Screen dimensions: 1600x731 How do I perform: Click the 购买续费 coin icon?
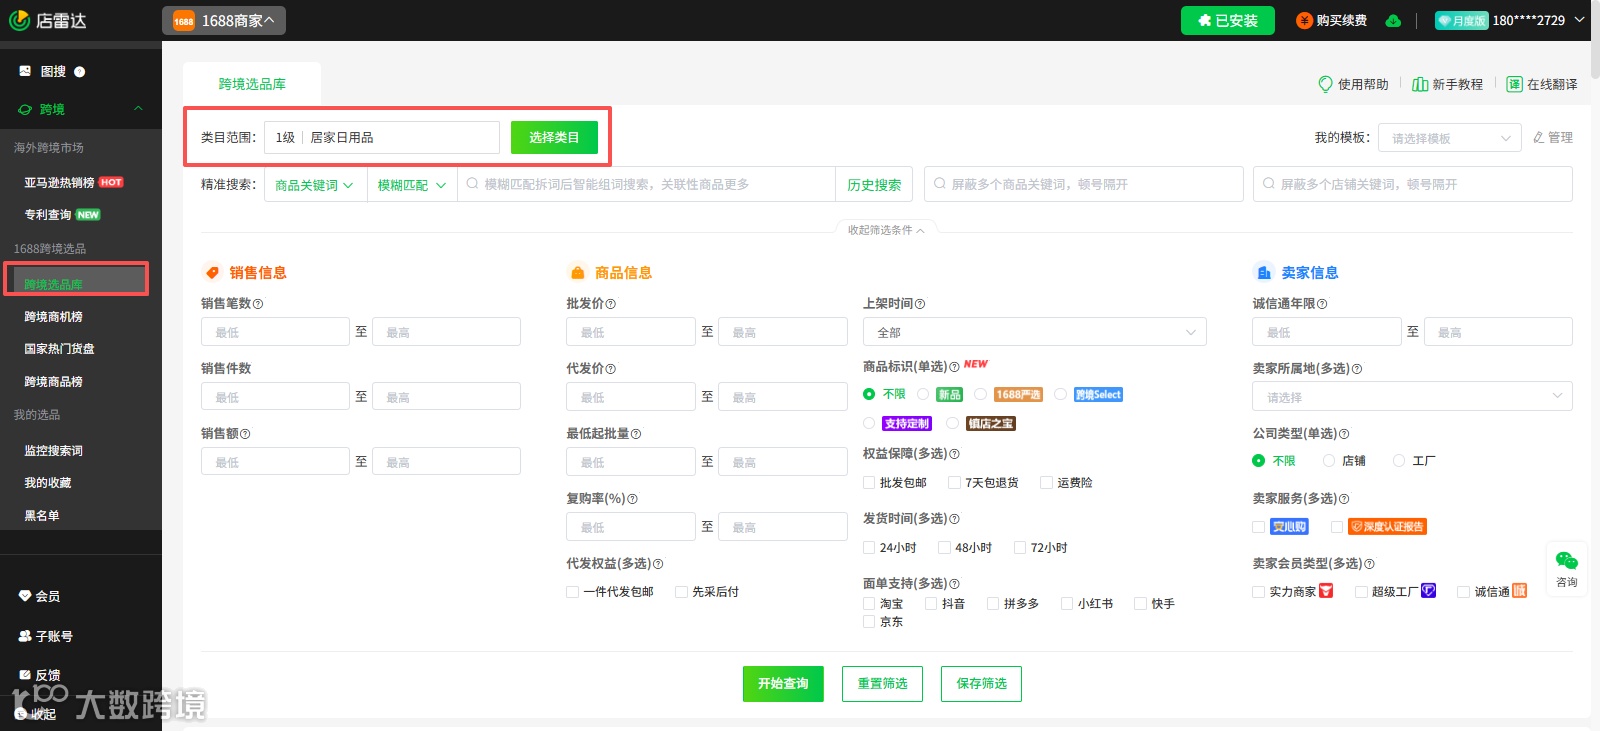[1304, 20]
